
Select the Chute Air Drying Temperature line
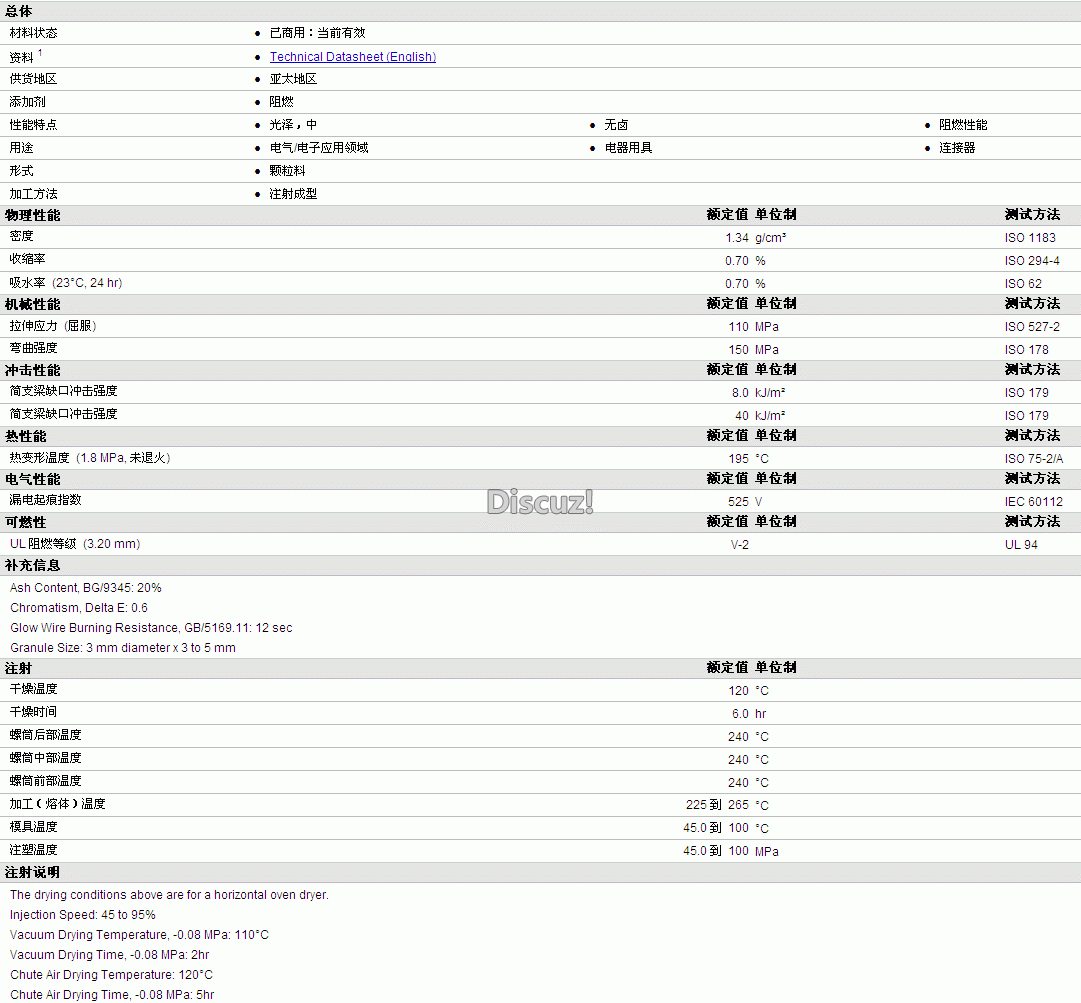[111, 975]
